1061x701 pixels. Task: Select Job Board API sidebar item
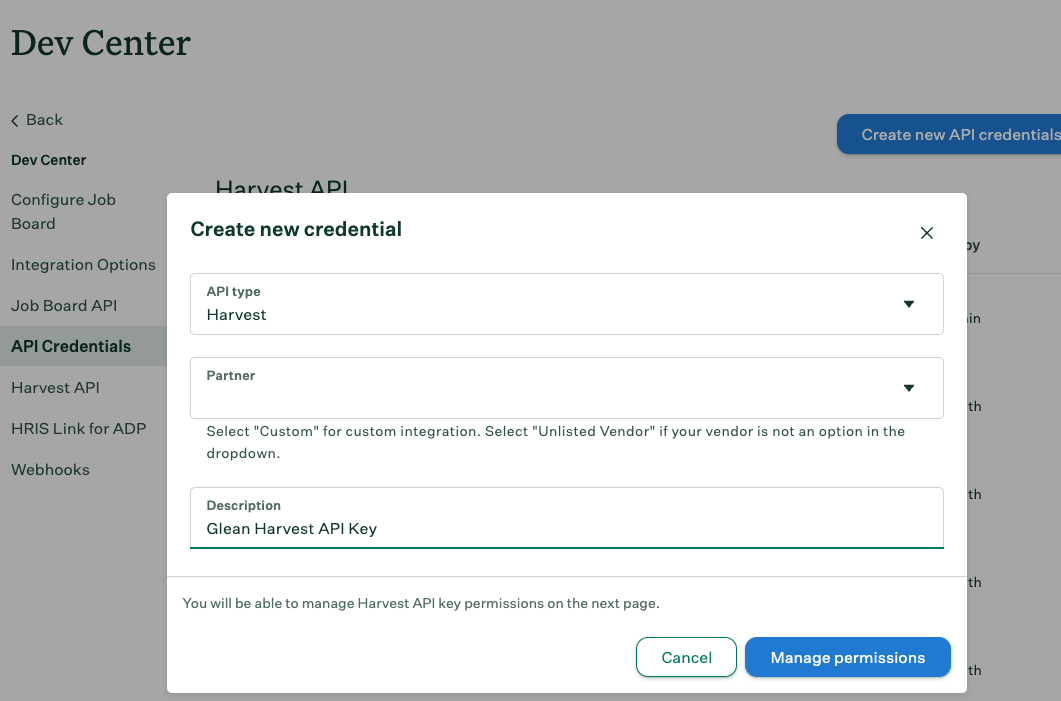64,306
